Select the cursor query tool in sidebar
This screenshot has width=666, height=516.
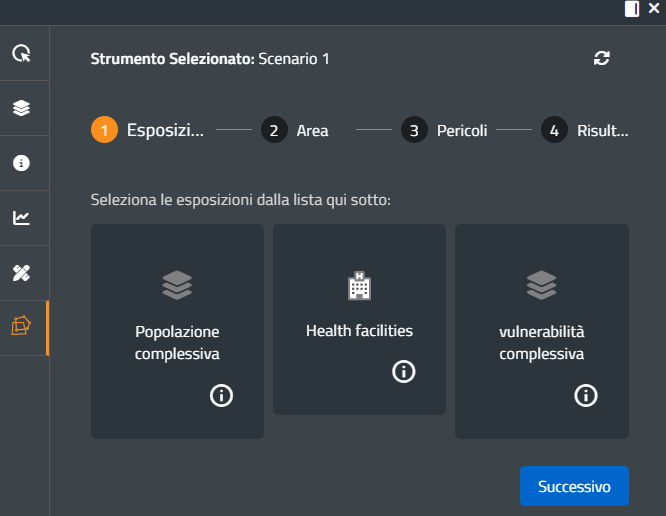pos(21,53)
